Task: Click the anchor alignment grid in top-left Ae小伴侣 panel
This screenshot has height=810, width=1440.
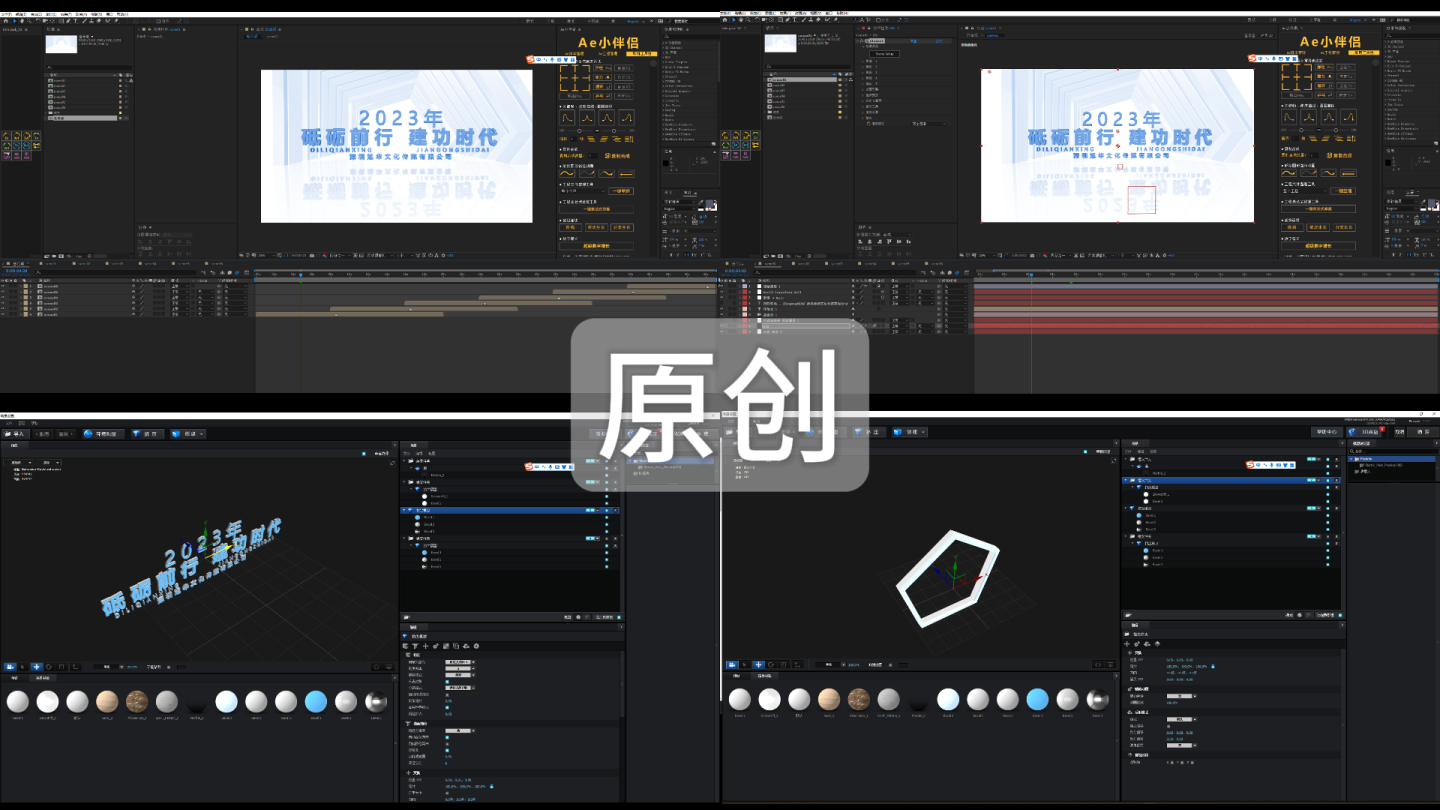Action: point(575,78)
